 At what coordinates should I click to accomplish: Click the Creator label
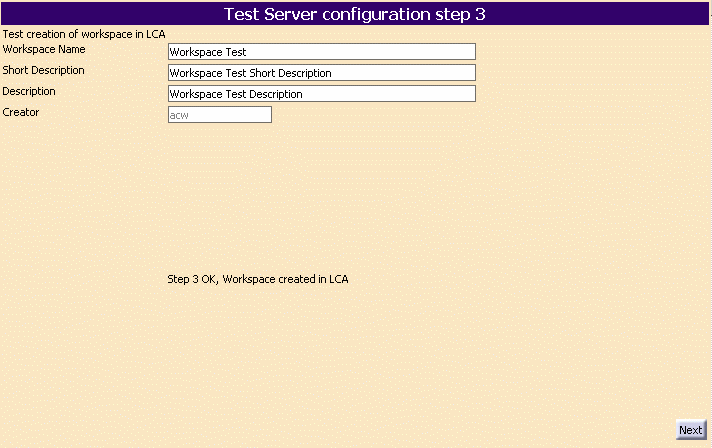point(21,112)
